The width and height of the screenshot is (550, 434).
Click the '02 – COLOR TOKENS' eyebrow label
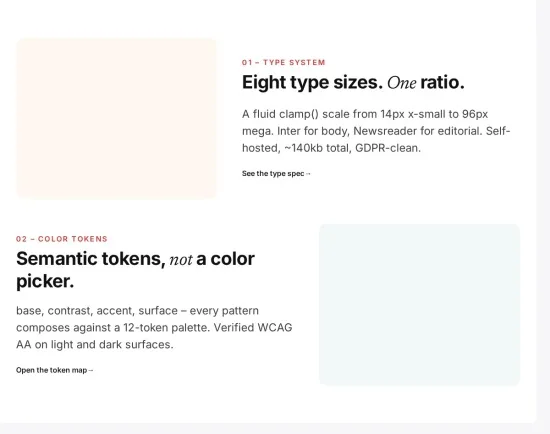[x=62, y=239]
